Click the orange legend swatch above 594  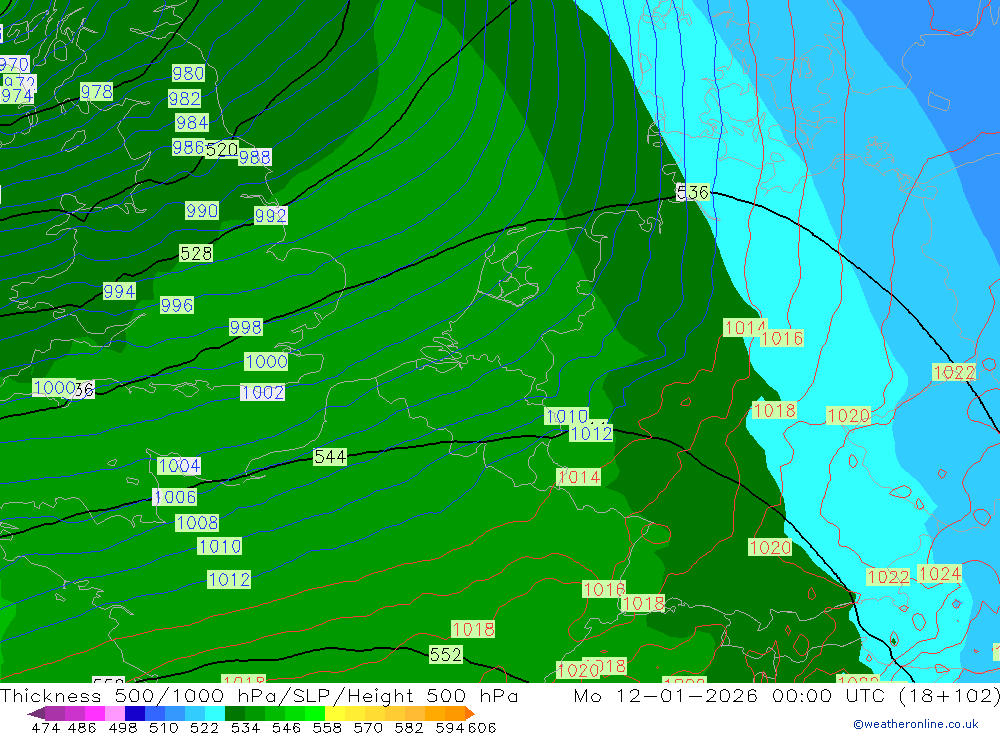tap(455, 713)
